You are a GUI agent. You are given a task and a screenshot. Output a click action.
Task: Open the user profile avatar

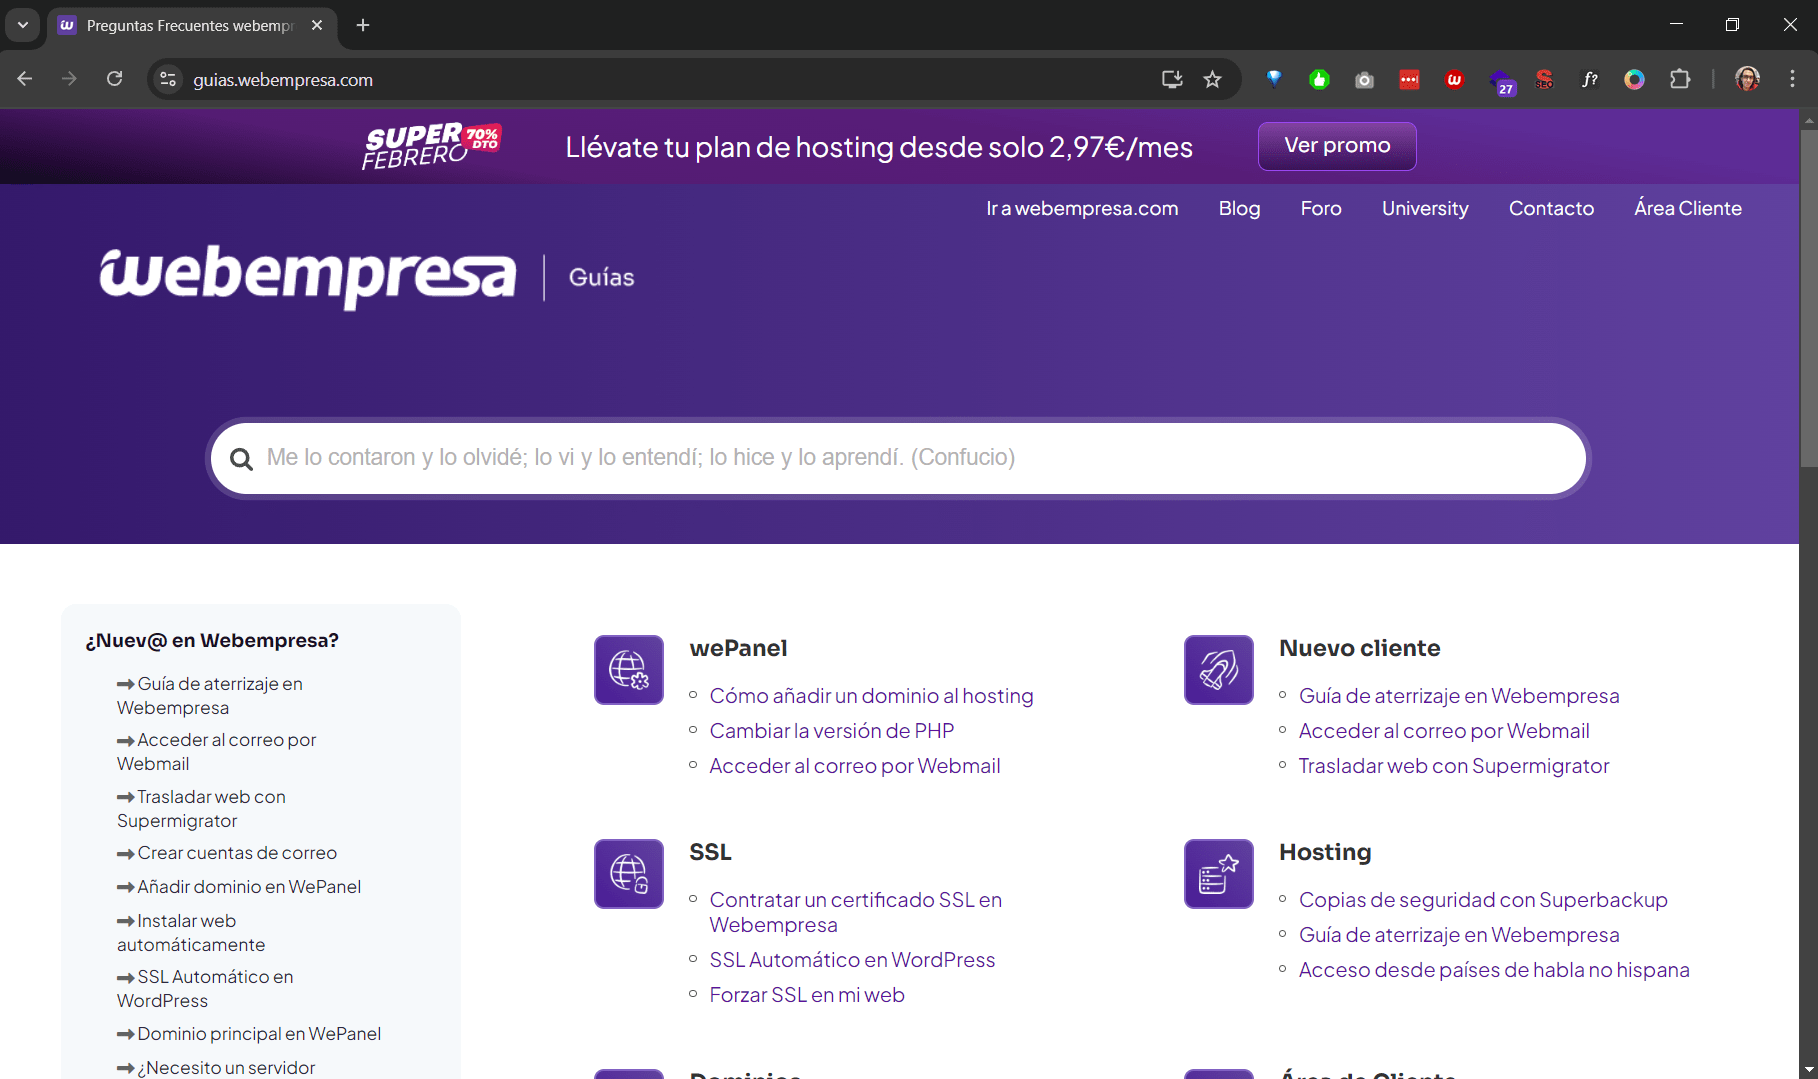pos(1747,79)
